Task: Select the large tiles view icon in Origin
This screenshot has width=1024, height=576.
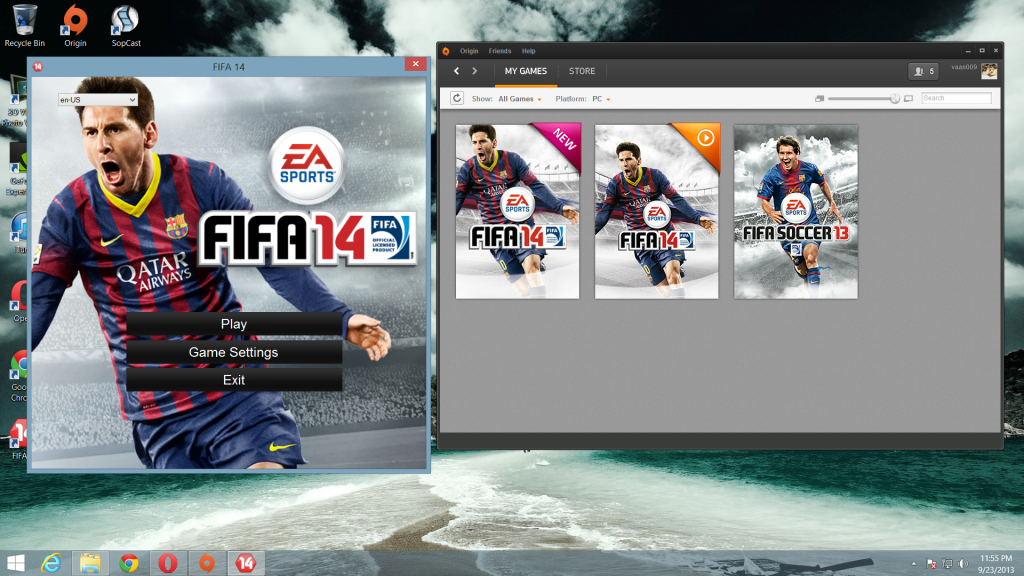Action: 908,99
